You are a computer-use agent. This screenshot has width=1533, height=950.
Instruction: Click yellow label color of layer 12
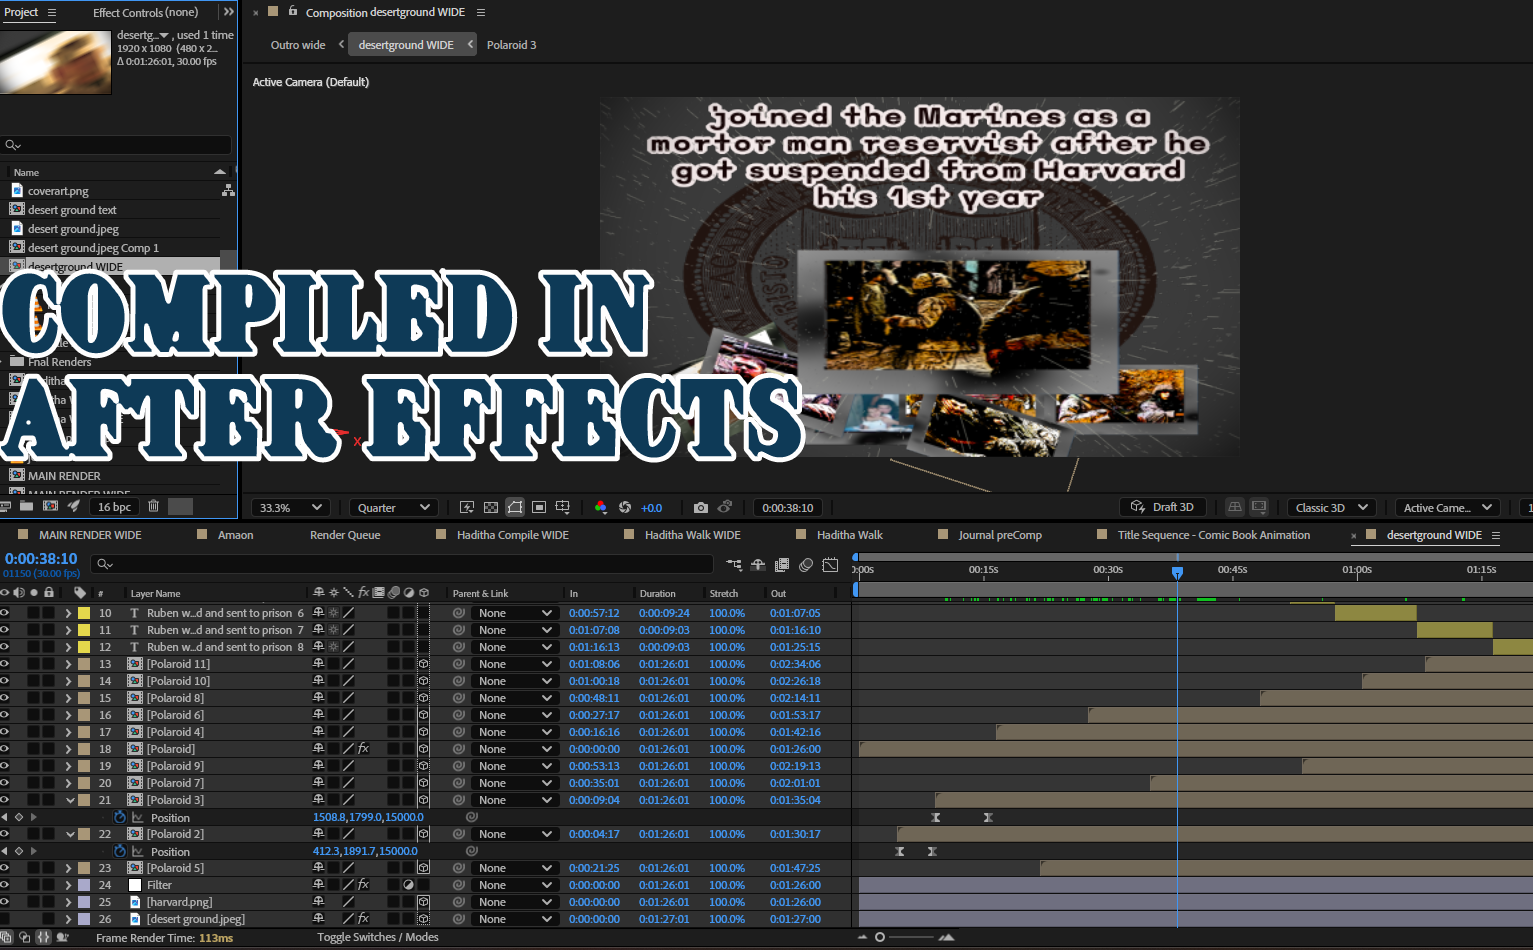(x=85, y=647)
